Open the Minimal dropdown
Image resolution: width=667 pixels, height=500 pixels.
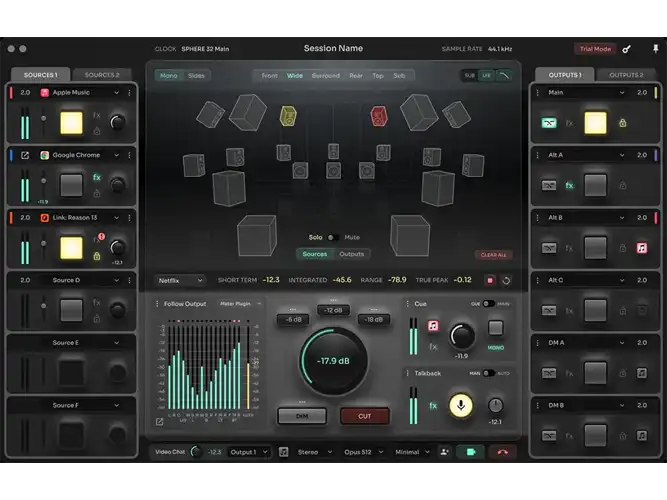tap(412, 452)
